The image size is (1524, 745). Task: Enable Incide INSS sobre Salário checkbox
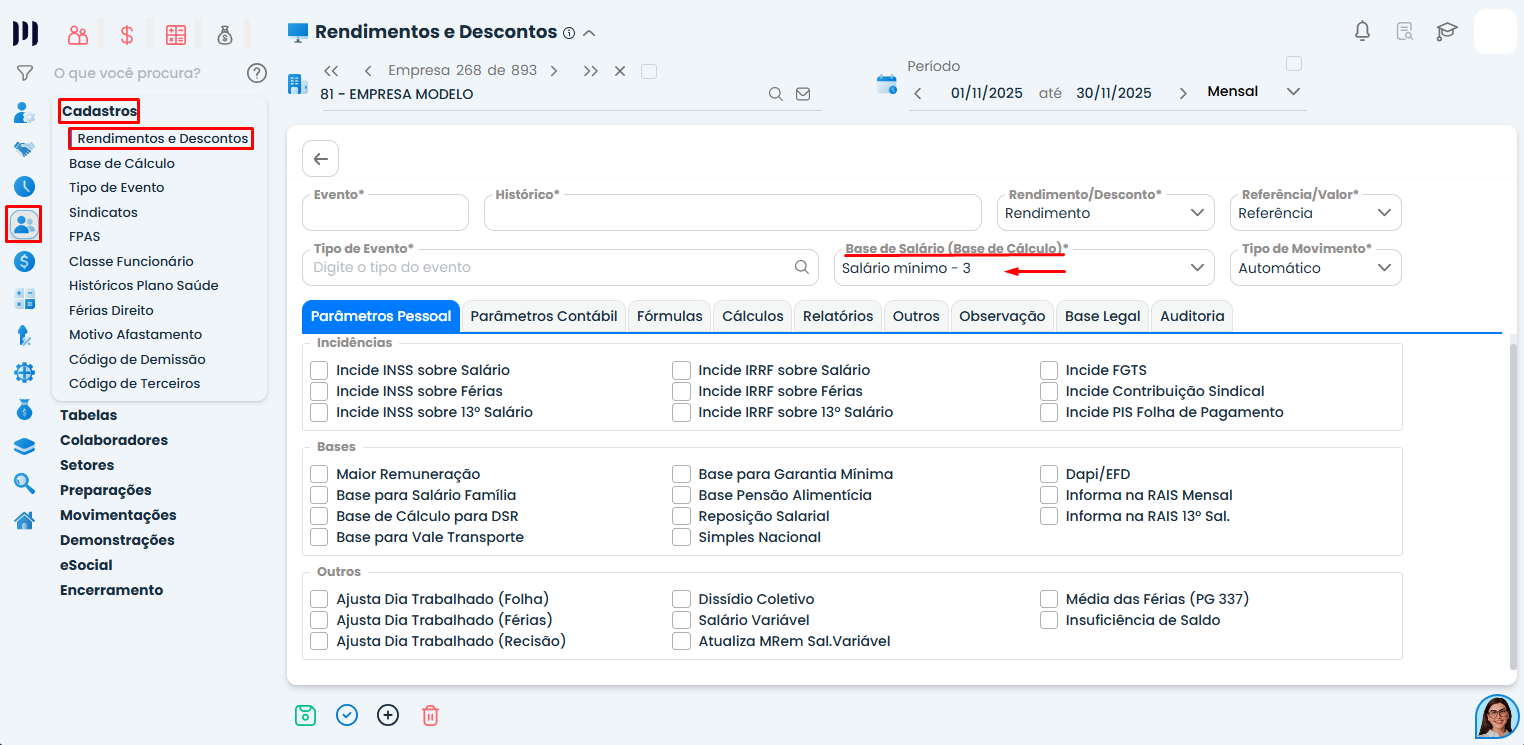(319, 370)
